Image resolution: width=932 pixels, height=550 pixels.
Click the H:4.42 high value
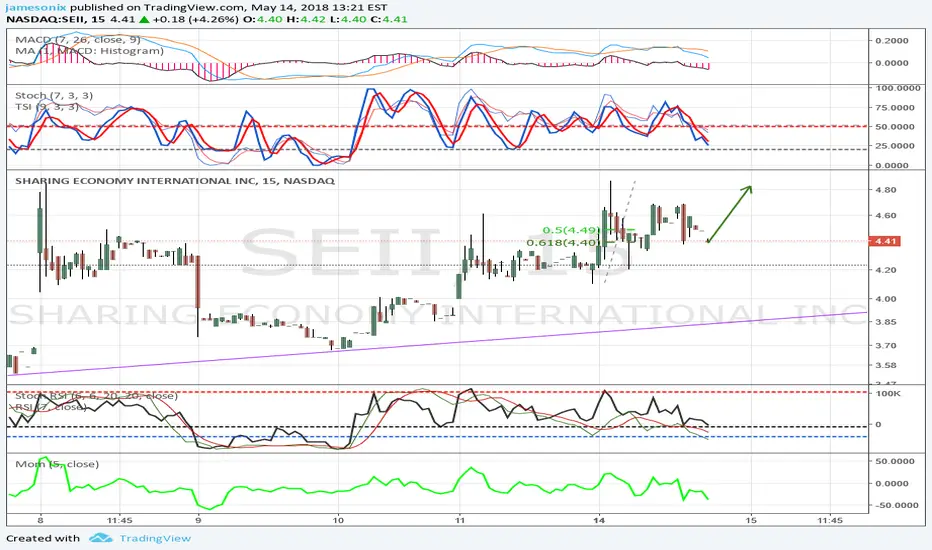306,19
